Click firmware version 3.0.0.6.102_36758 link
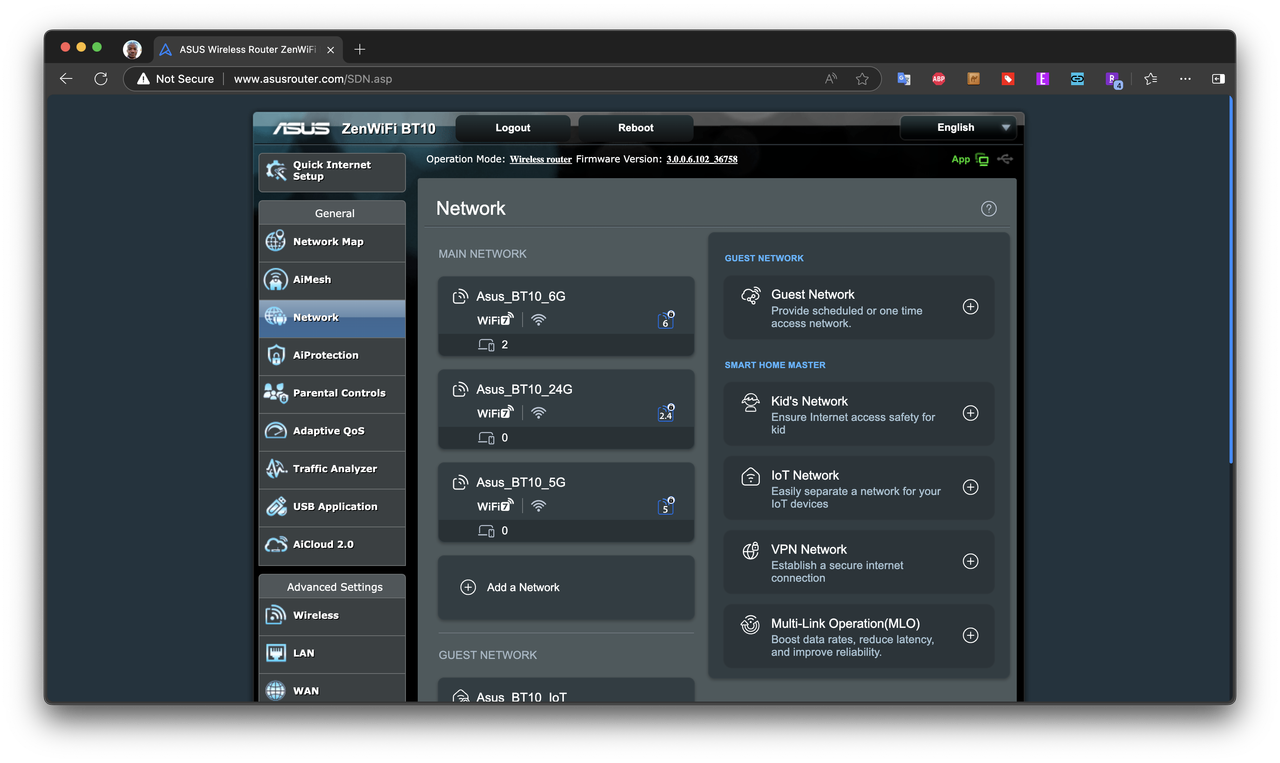Viewport: 1280px width, 763px height. pyautogui.click(x=702, y=159)
